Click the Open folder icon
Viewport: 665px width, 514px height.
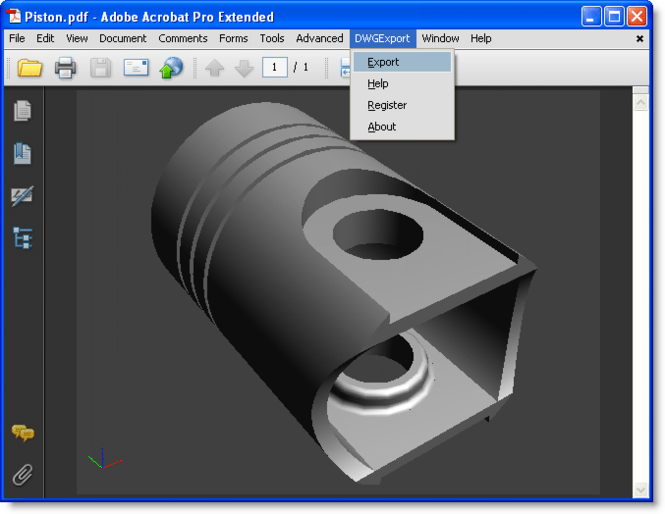[x=30, y=68]
